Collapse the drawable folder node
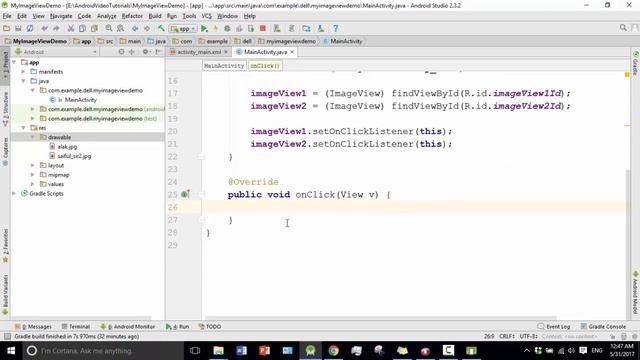Image resolution: width=640 pixels, height=360 pixels. tap(33, 137)
